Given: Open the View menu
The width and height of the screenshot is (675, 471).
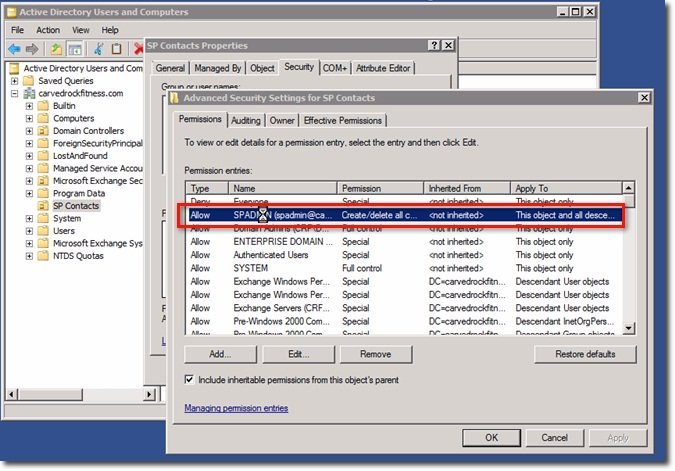Looking at the screenshot, I should [81, 30].
